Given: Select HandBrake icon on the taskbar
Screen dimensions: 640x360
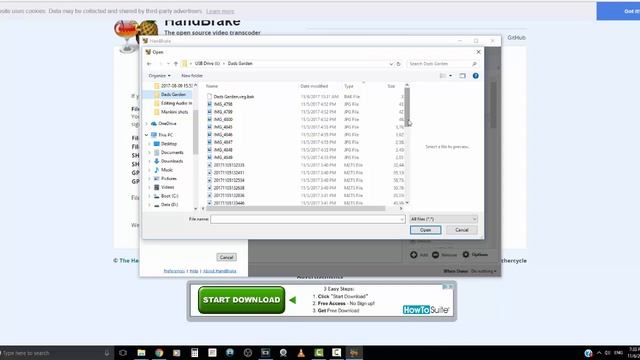Looking at the screenshot, I should 354,353.
